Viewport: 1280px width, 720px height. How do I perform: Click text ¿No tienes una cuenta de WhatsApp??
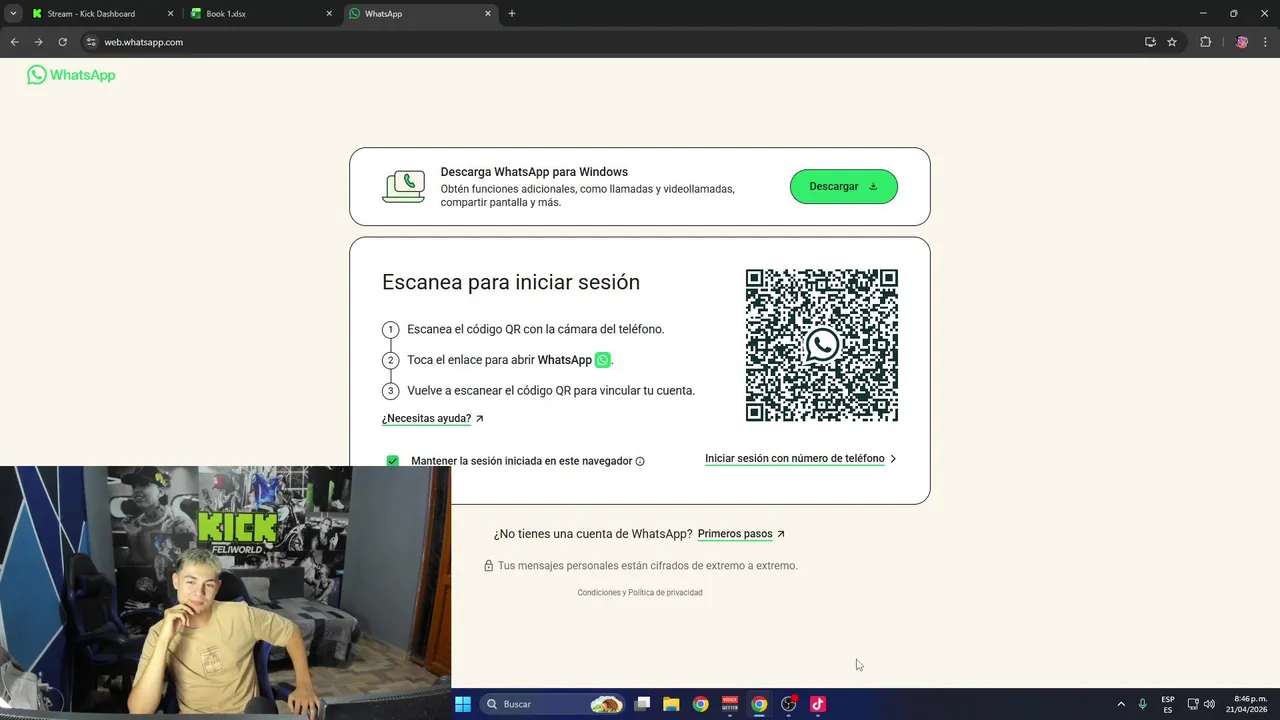tap(593, 534)
